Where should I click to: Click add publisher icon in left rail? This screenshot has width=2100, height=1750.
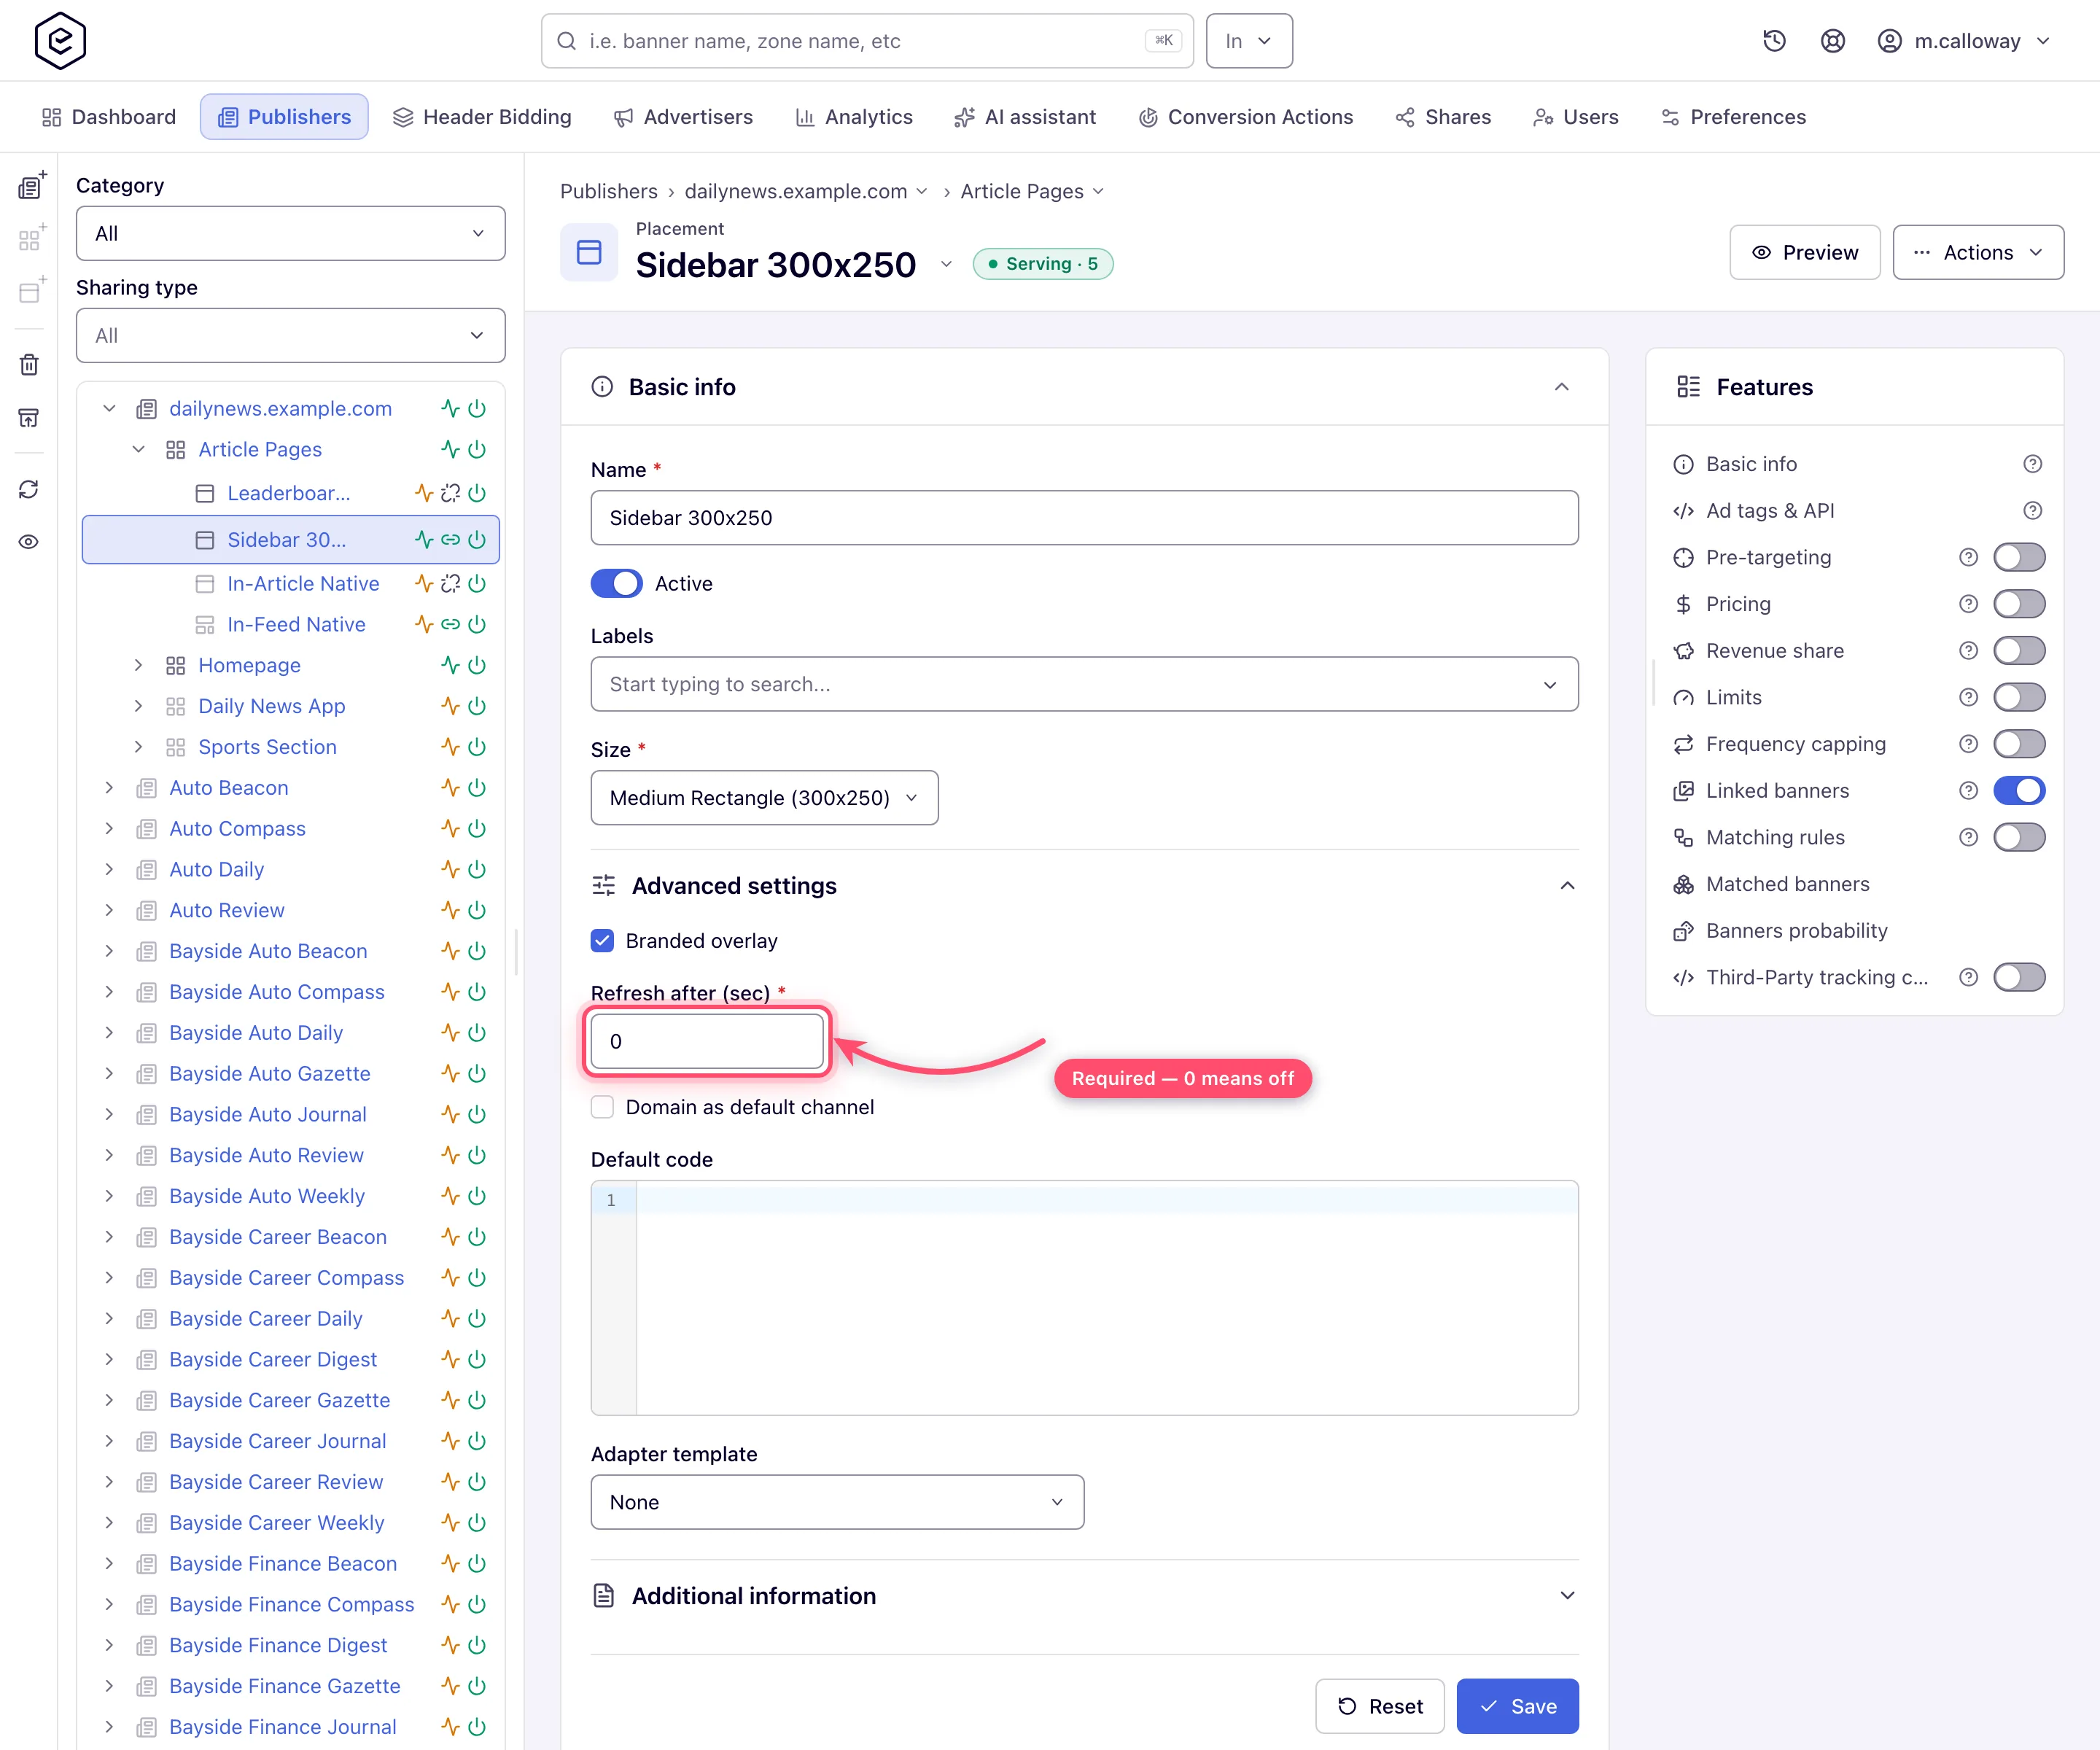pyautogui.click(x=31, y=186)
